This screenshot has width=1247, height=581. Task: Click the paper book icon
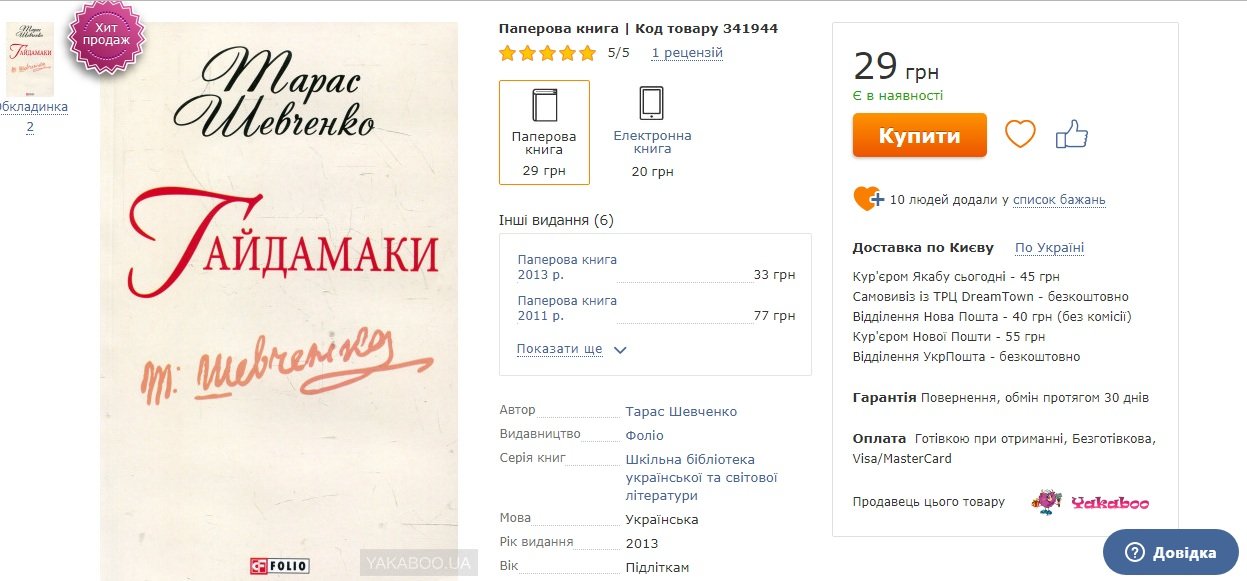(544, 105)
